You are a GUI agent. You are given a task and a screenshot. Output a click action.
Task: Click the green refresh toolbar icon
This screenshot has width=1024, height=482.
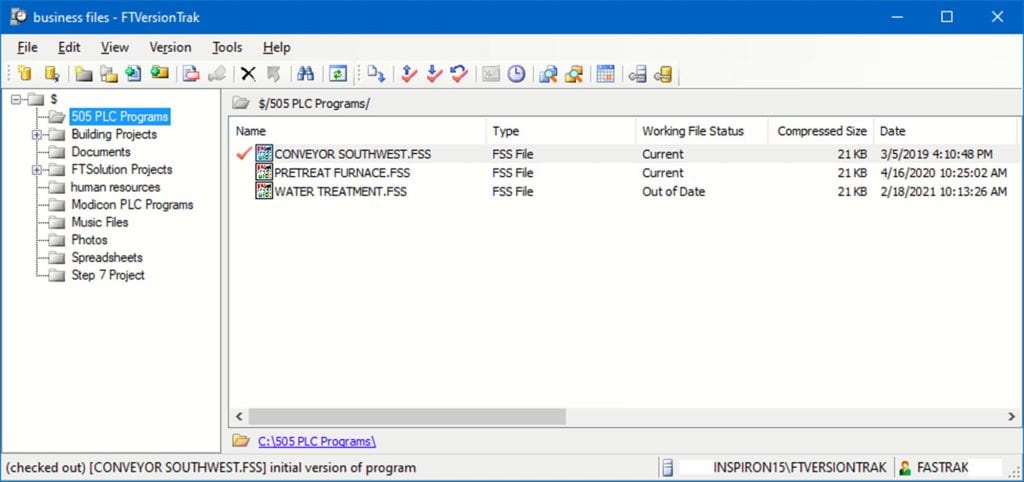click(x=338, y=74)
